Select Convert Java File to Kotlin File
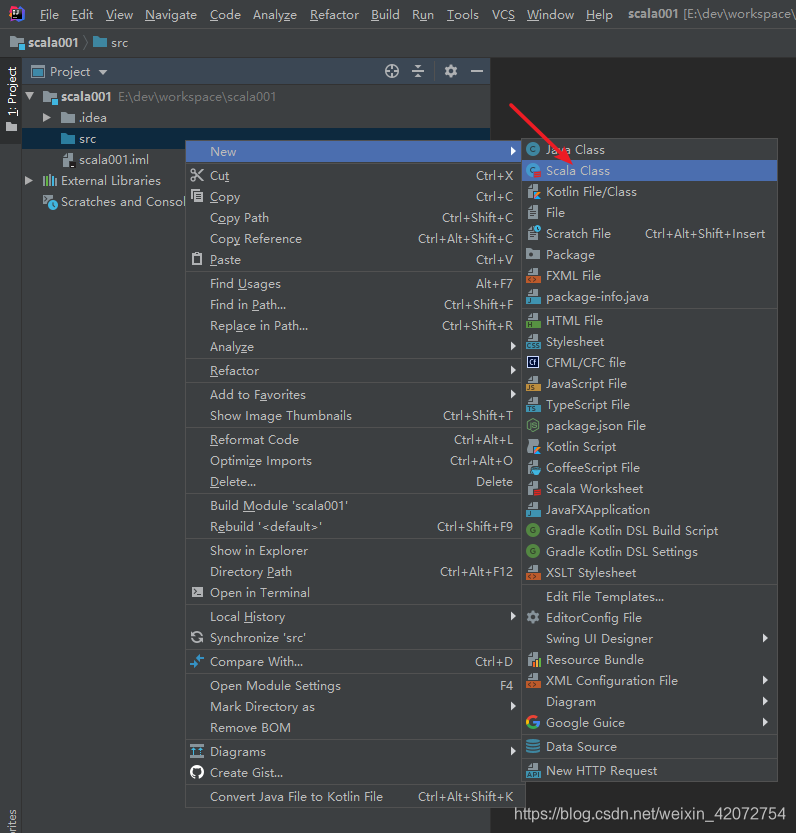 click(353, 796)
